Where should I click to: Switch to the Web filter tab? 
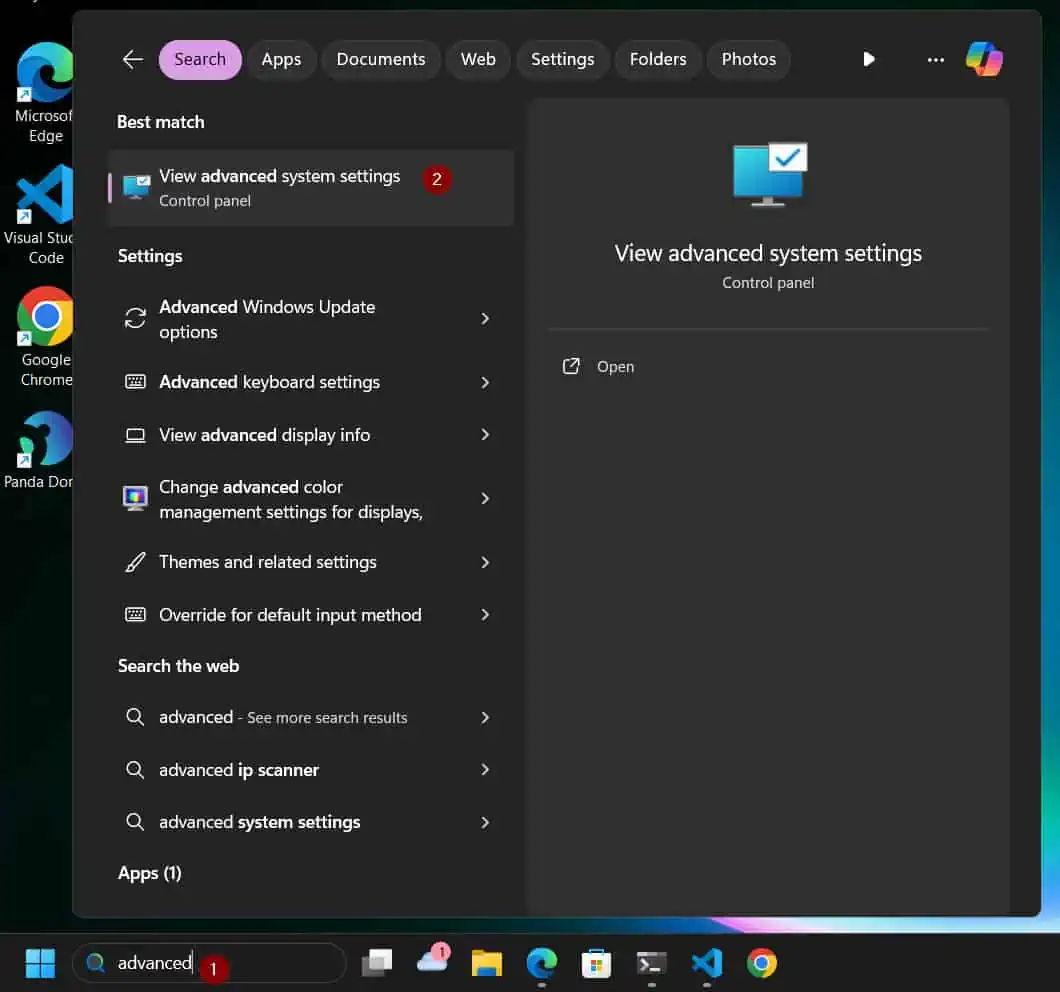[x=478, y=60]
